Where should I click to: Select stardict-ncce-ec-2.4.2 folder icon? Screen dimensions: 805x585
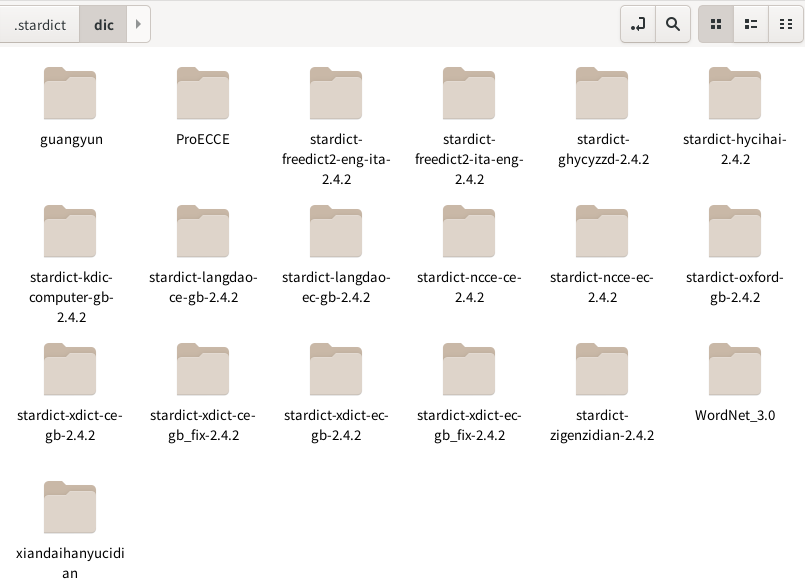(x=602, y=231)
